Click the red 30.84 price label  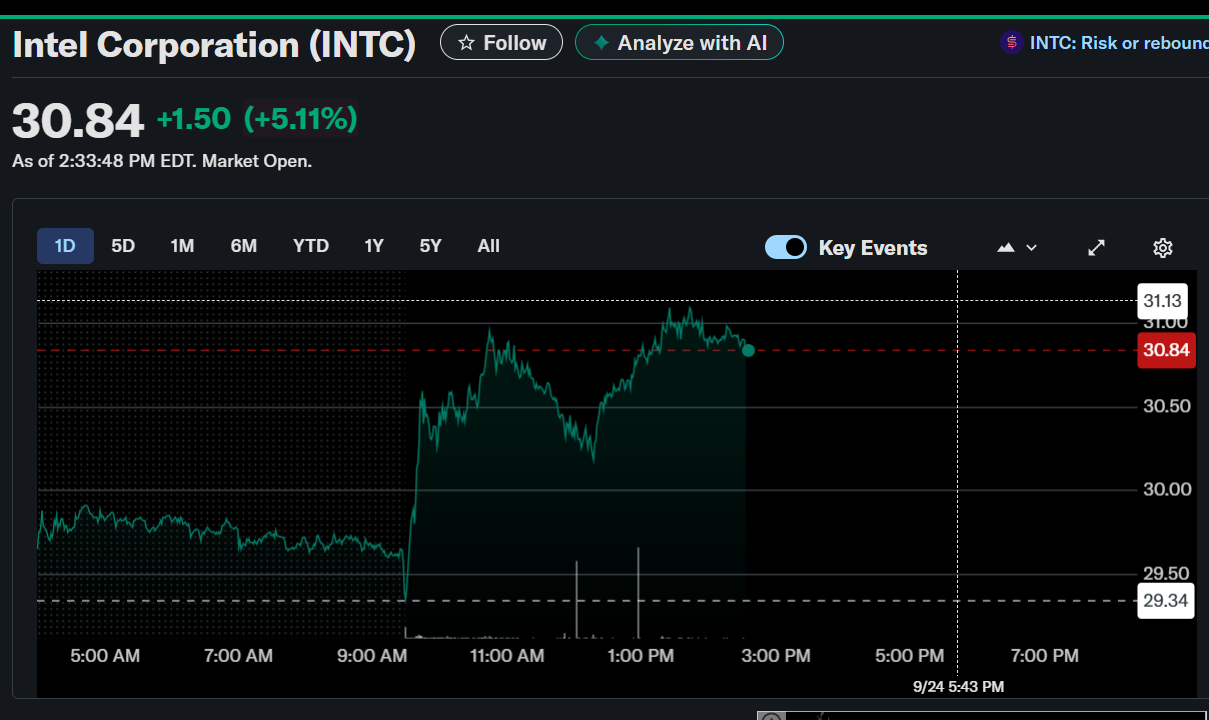coord(1166,350)
